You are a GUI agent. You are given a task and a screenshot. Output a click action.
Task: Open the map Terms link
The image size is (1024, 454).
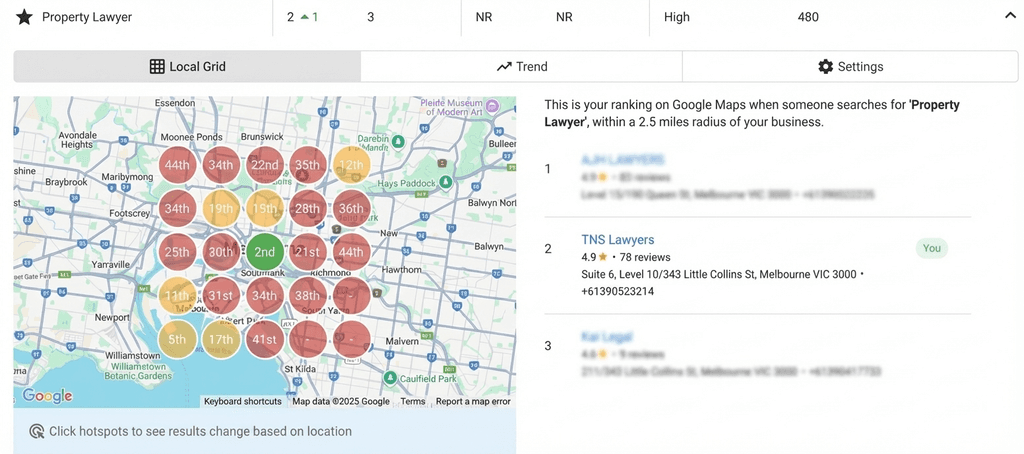pyautogui.click(x=413, y=402)
